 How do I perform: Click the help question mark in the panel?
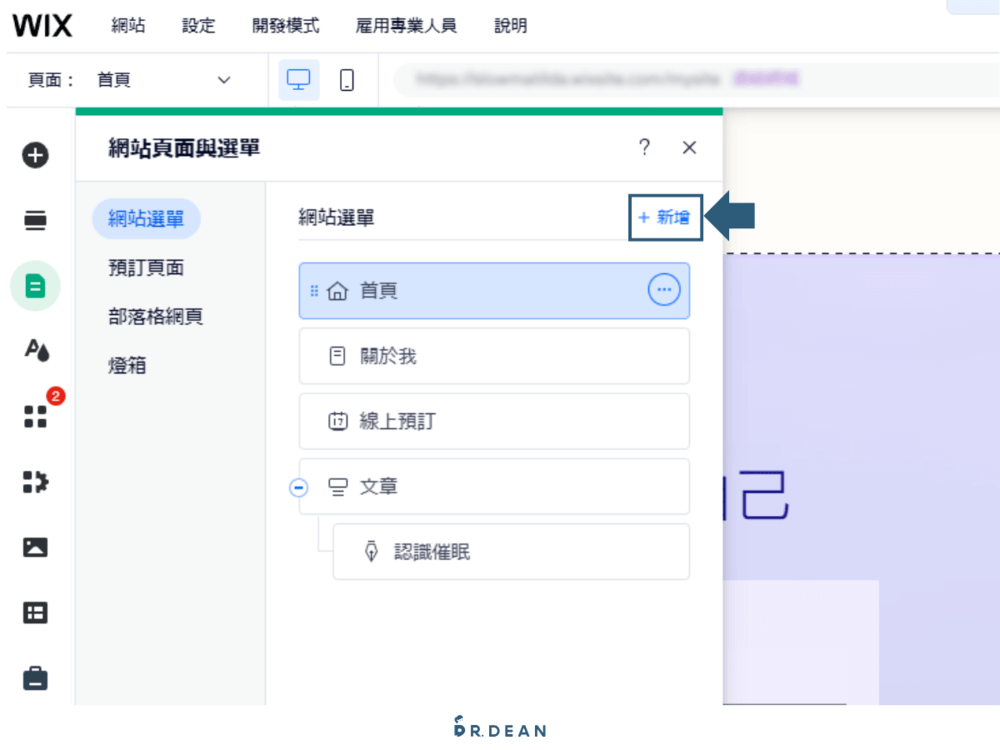(644, 147)
